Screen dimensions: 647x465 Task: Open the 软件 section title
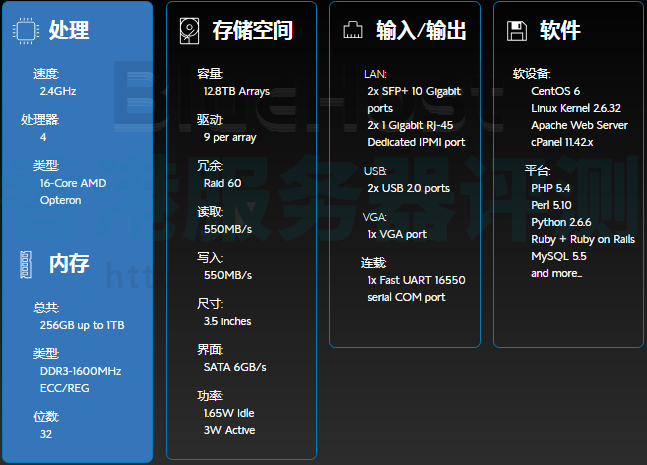click(560, 30)
